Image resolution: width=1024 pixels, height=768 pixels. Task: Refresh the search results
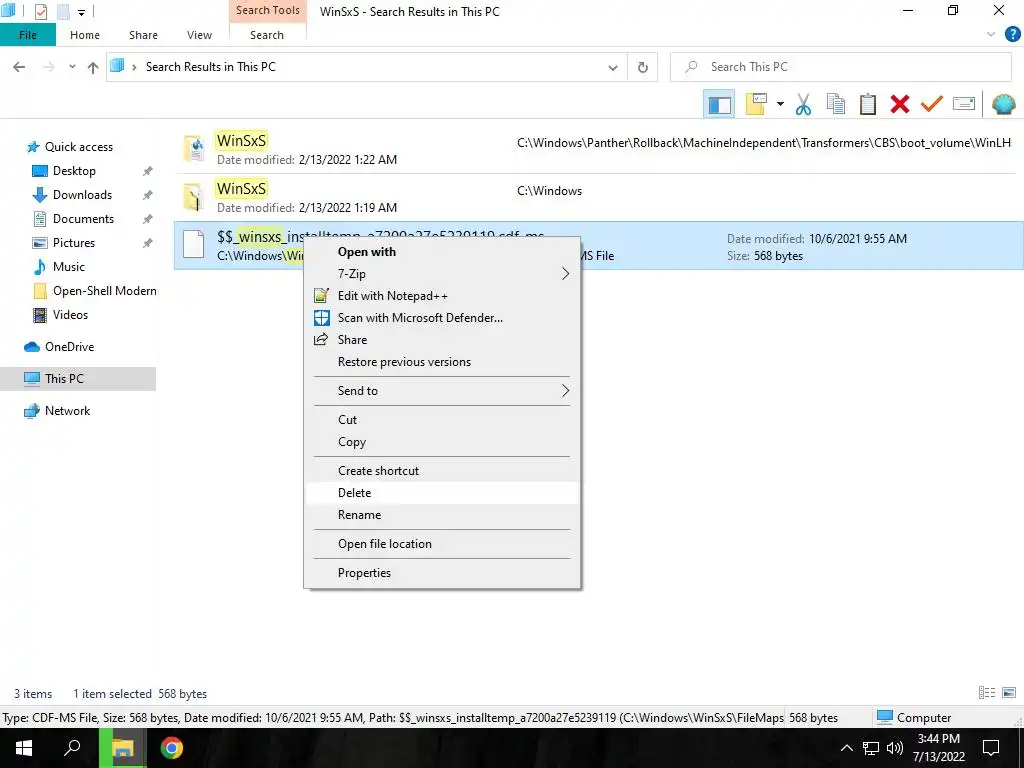point(643,67)
